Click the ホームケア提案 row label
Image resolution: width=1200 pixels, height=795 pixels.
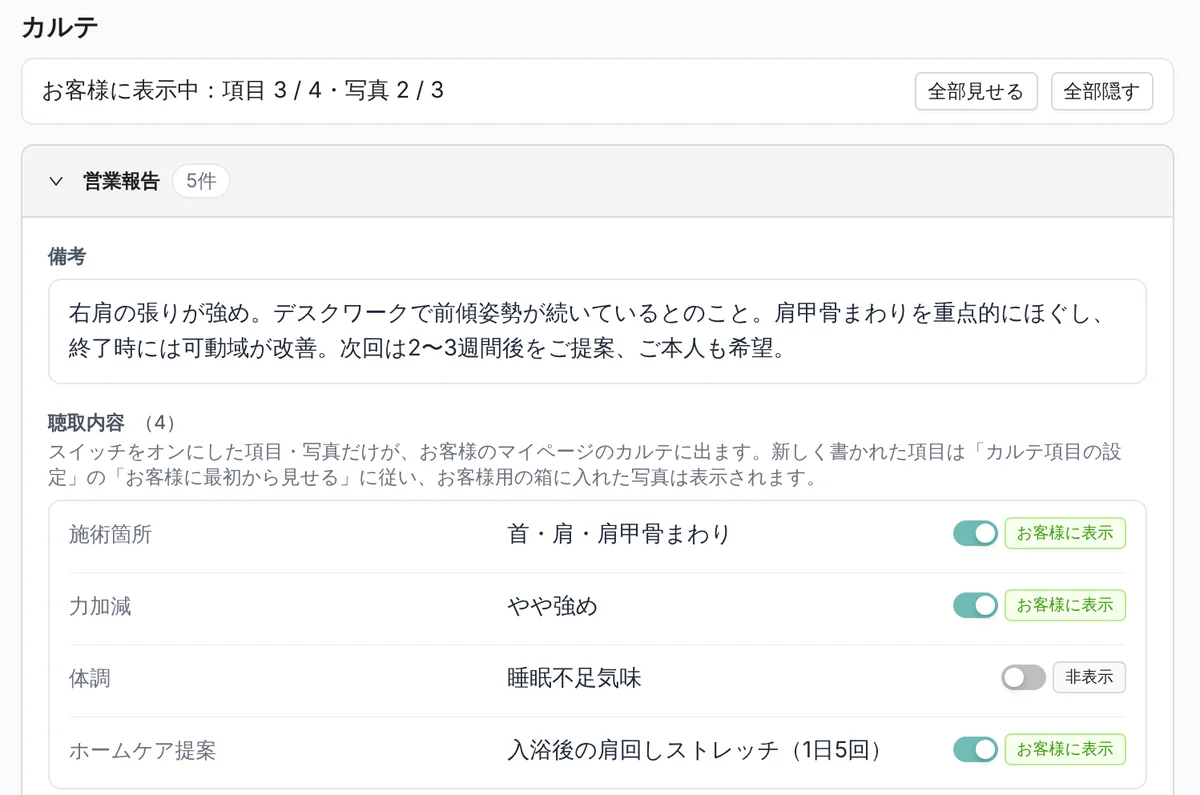142,750
